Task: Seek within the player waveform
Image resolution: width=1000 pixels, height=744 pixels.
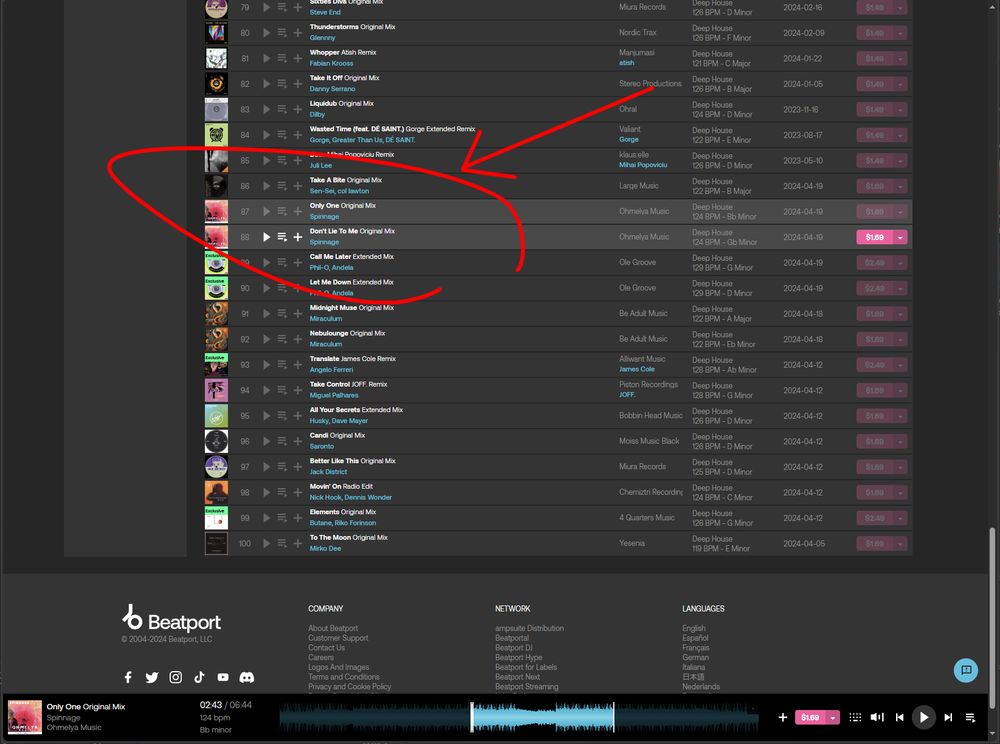Action: click(518, 717)
